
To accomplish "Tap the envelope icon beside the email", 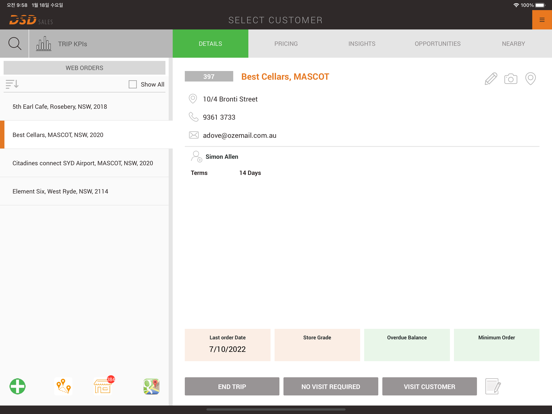I will (194, 135).
